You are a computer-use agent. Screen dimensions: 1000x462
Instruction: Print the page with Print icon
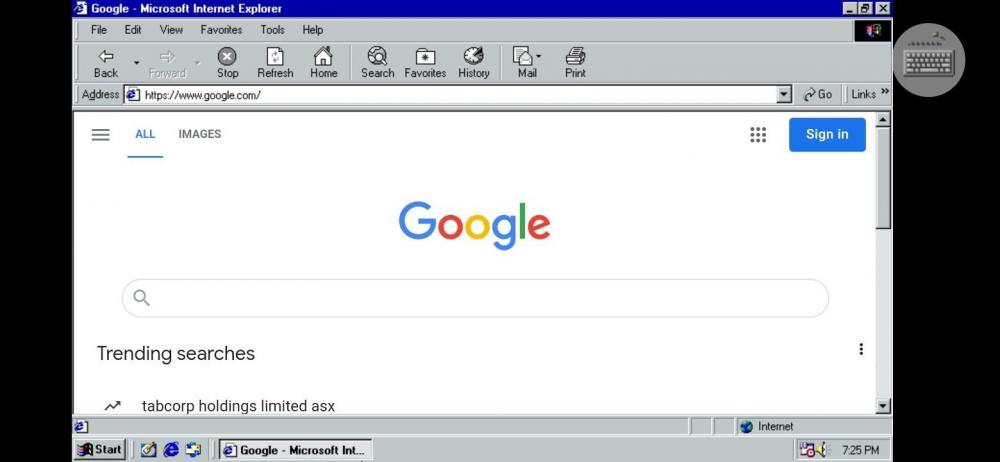click(x=575, y=63)
